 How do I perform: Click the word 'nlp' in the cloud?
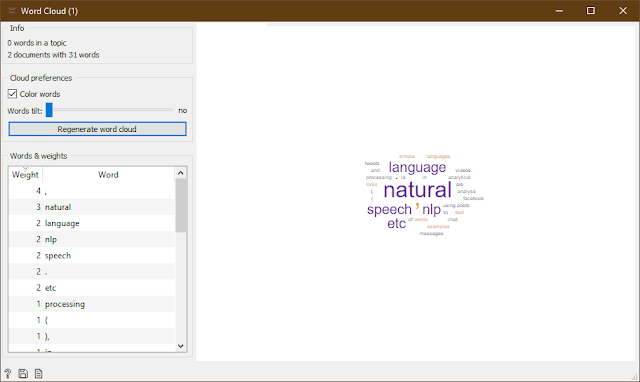pyautogui.click(x=431, y=210)
